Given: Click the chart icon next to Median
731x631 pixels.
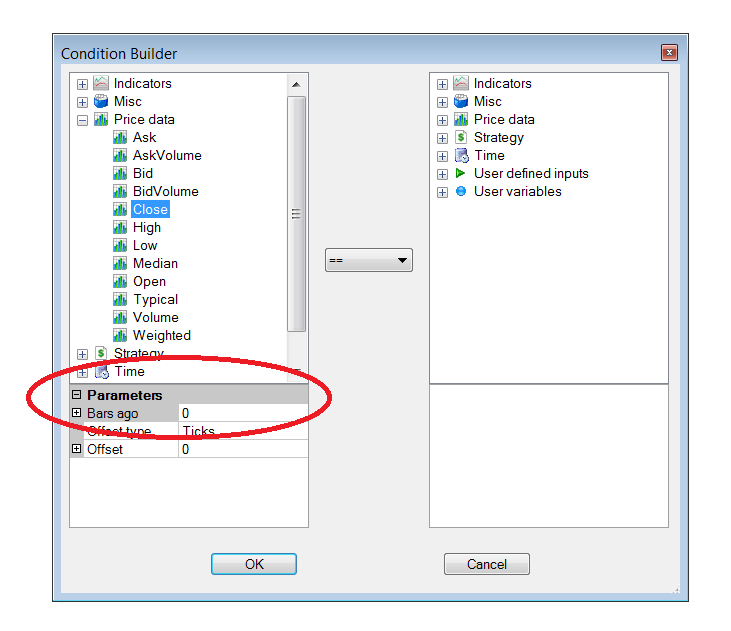Looking at the screenshot, I should [120, 263].
